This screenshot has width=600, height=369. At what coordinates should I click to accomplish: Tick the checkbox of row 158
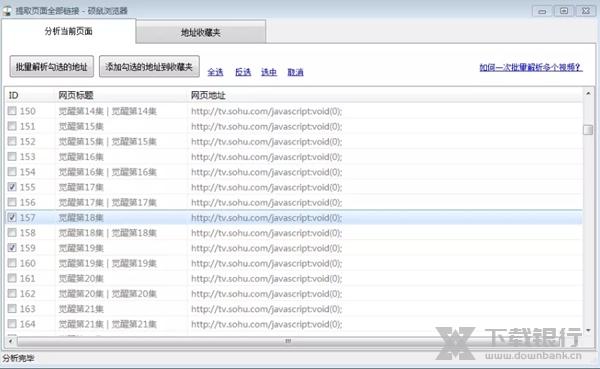coord(12,232)
